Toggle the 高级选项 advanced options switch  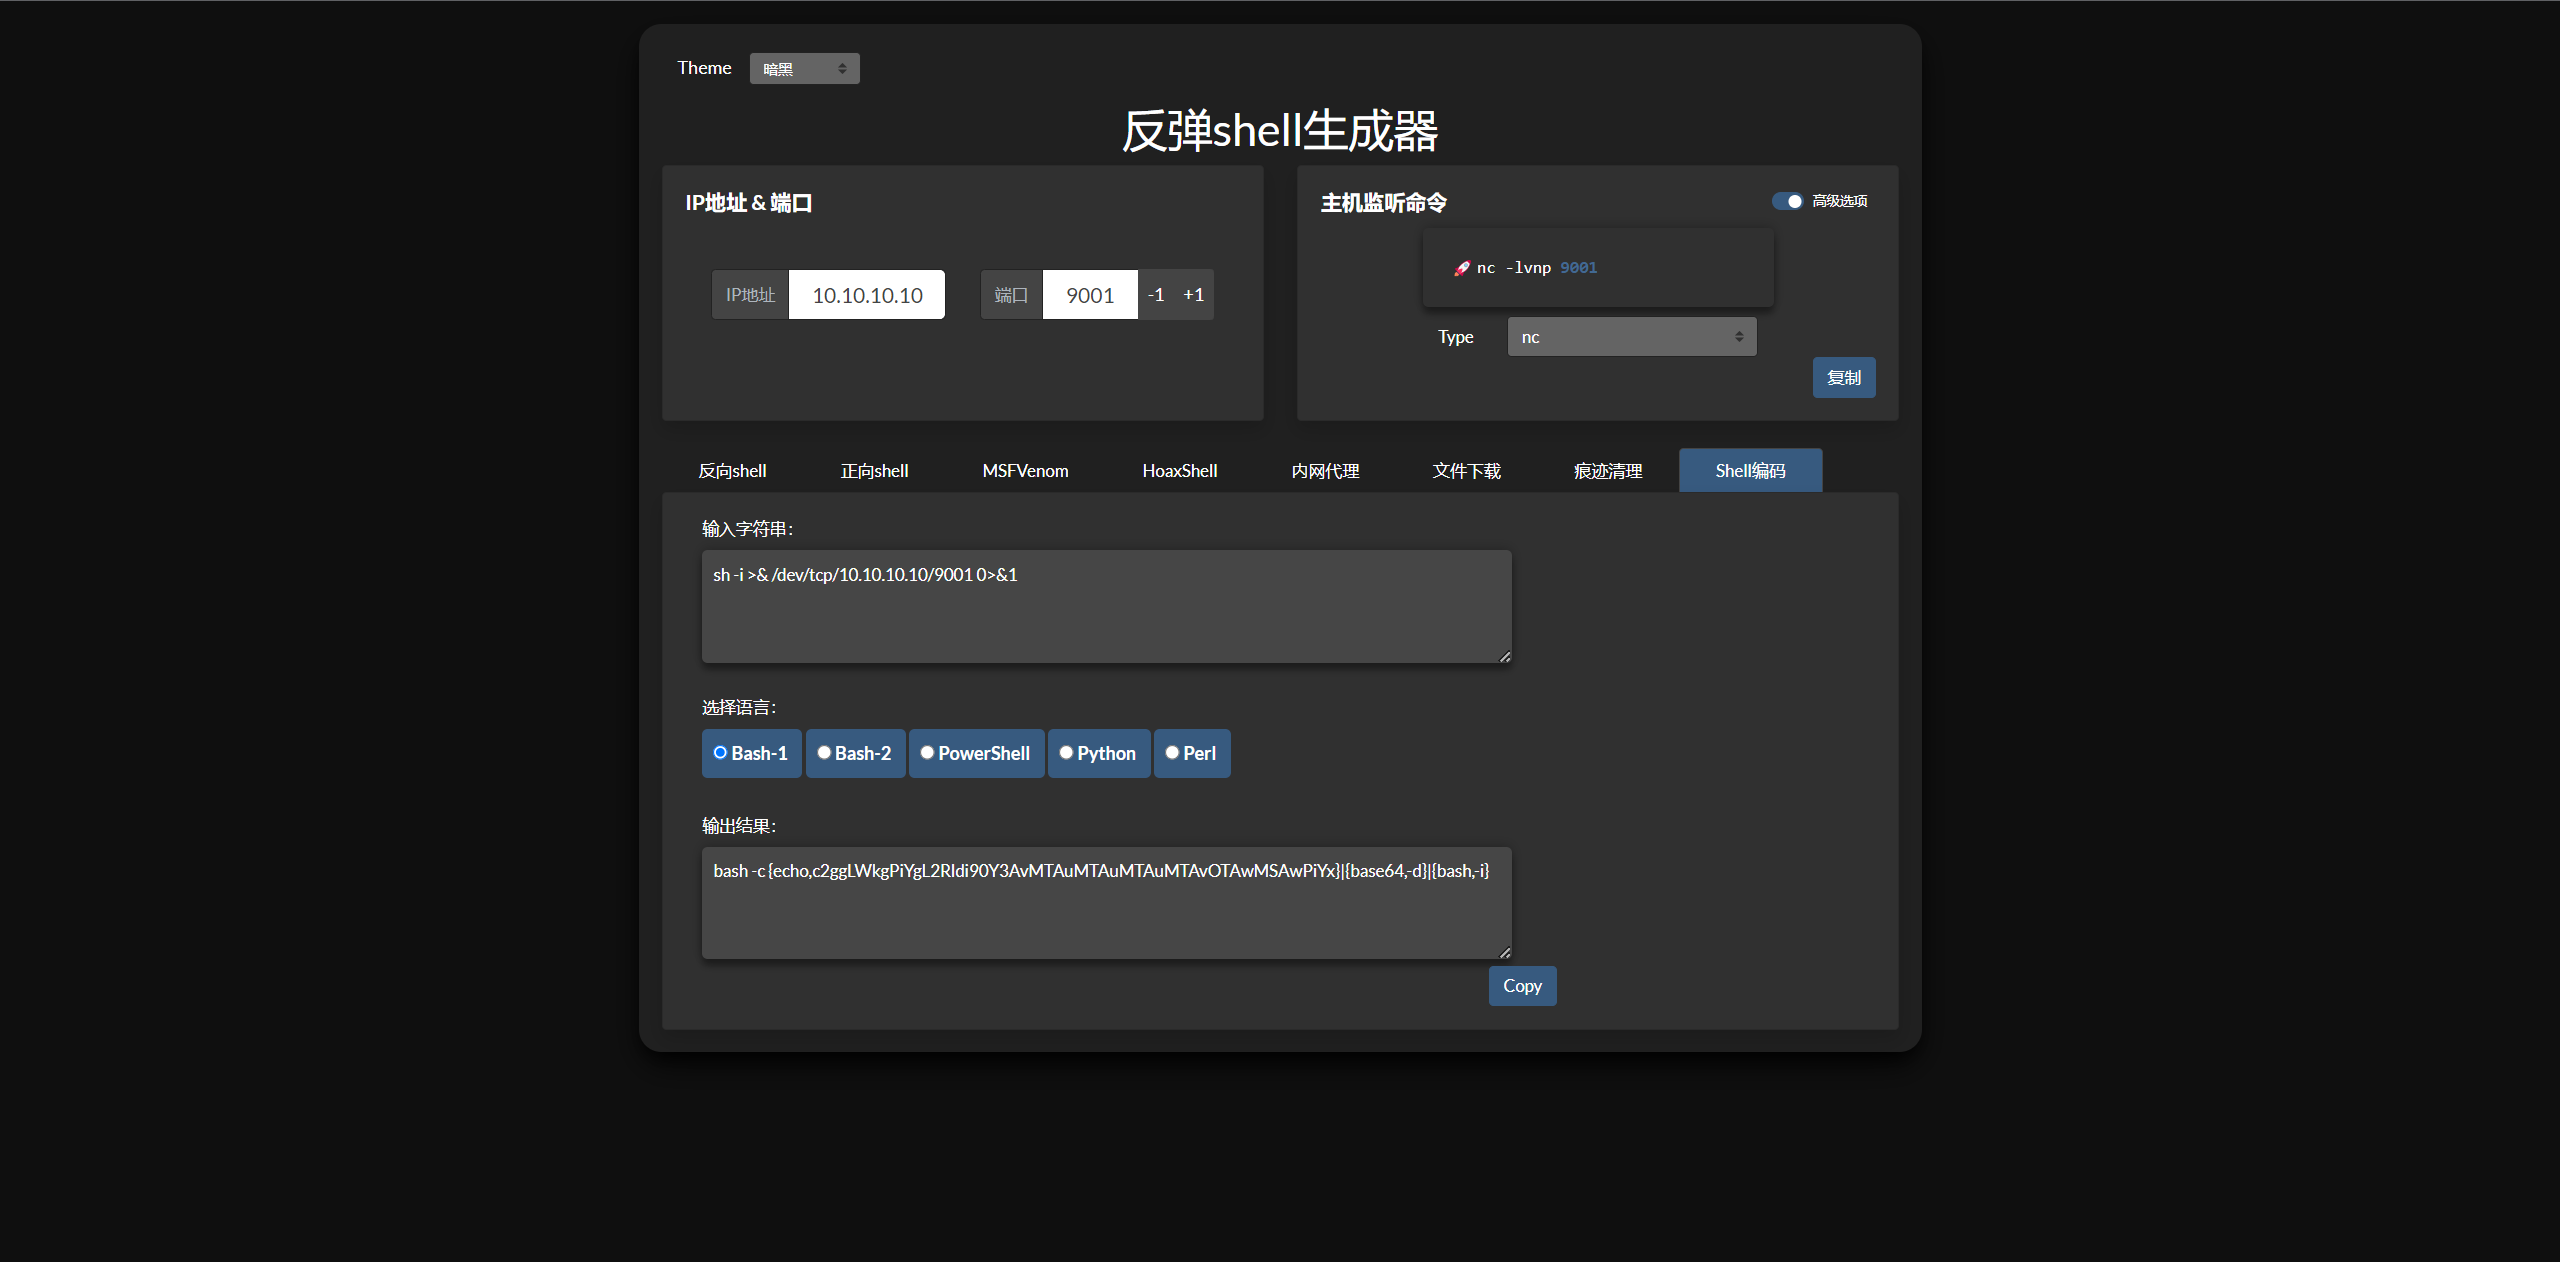coord(1787,201)
